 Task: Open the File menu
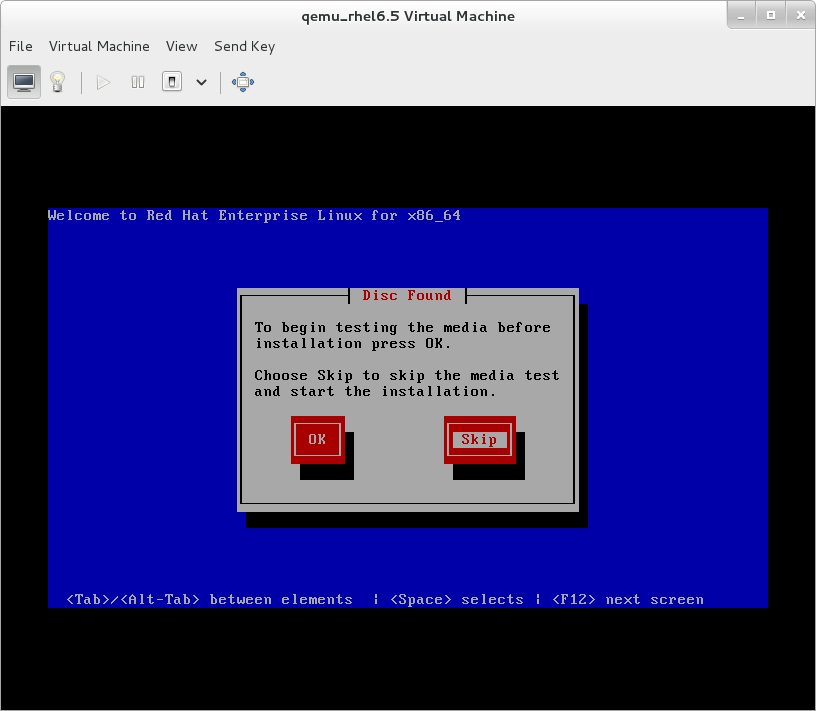(x=21, y=46)
